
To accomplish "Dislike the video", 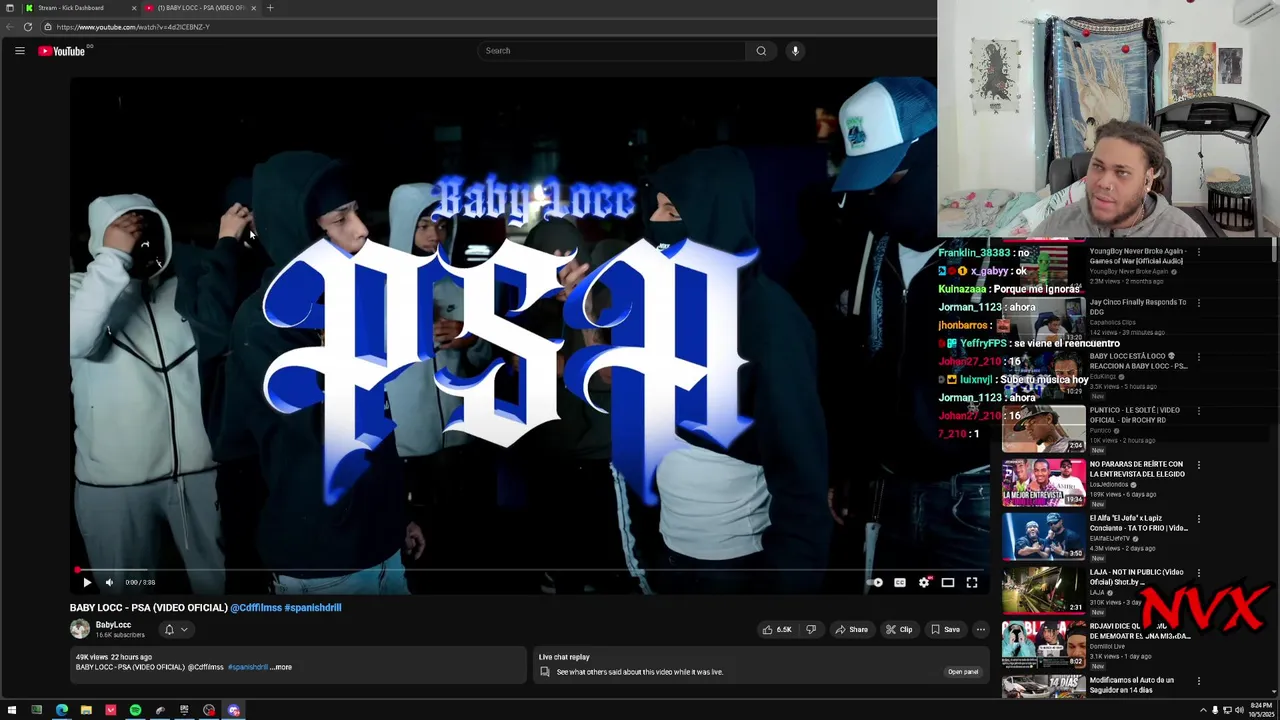I will [811, 629].
